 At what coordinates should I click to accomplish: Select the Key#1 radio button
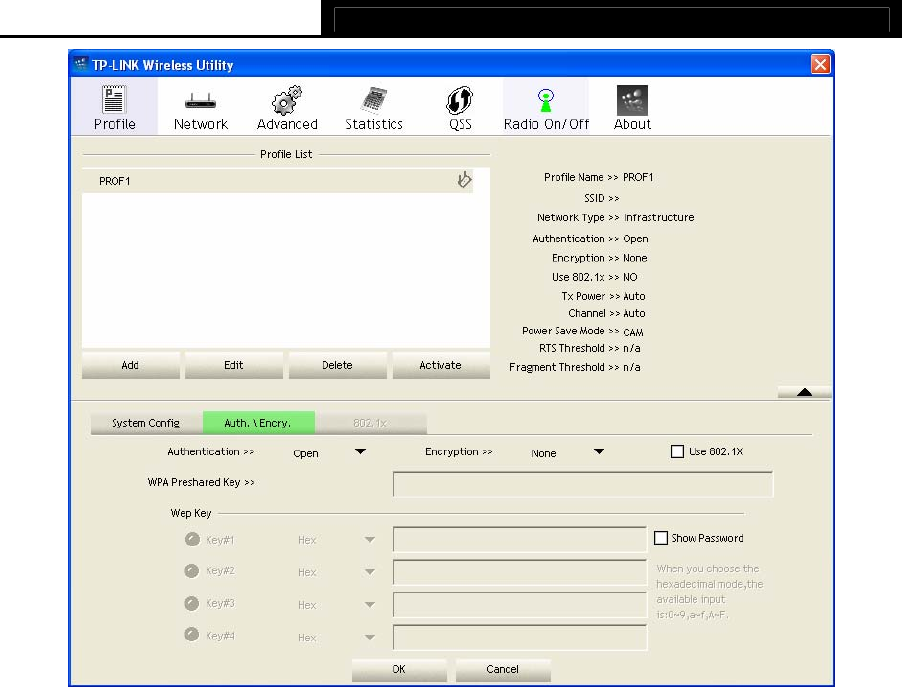[x=192, y=539]
